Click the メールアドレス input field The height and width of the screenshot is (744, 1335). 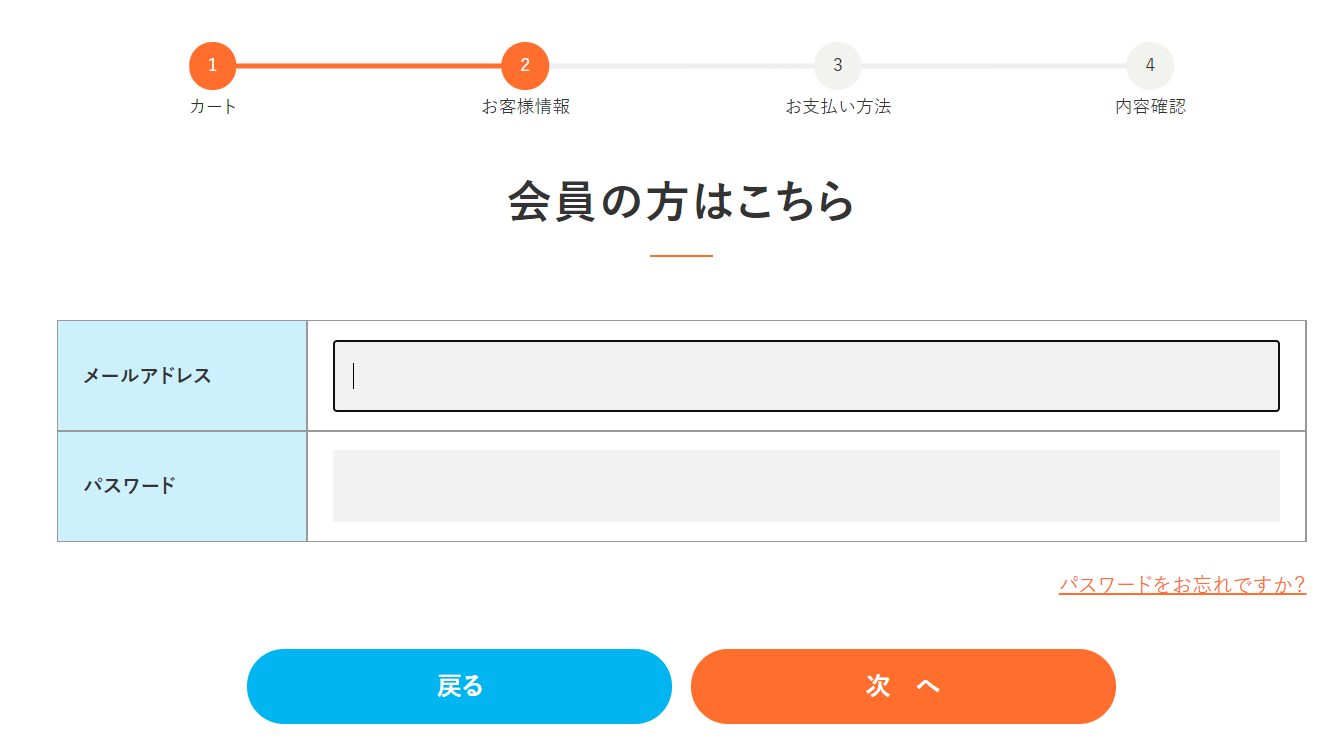(x=806, y=375)
